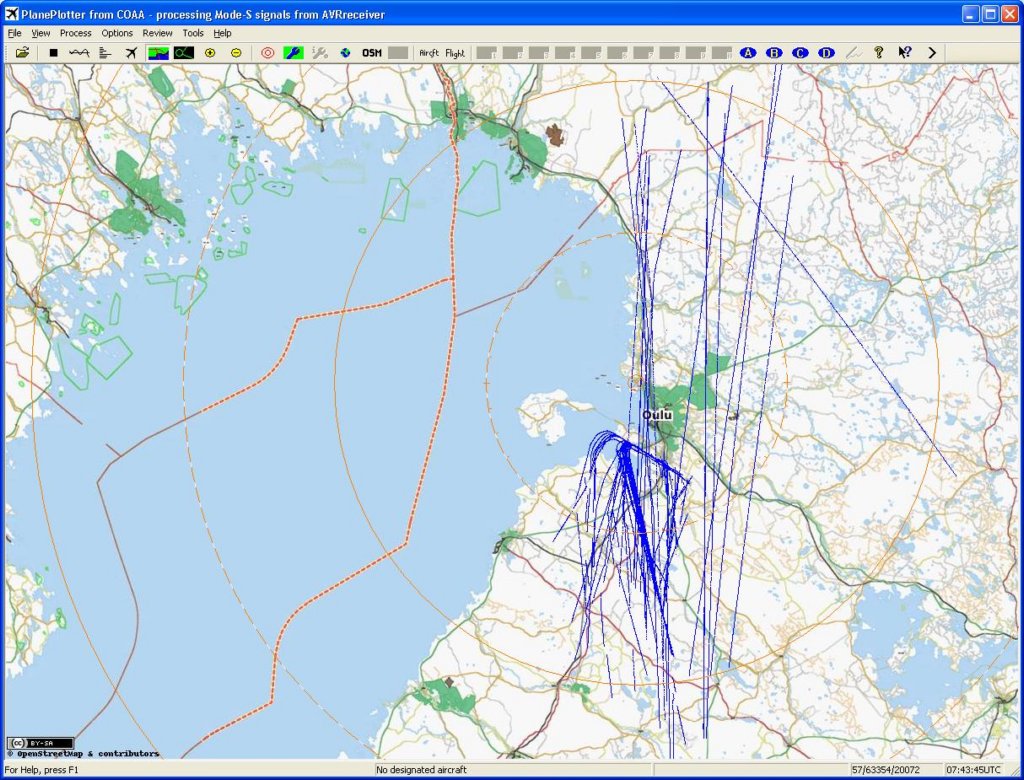
Task: Click the OSM map download button
Action: (372, 53)
